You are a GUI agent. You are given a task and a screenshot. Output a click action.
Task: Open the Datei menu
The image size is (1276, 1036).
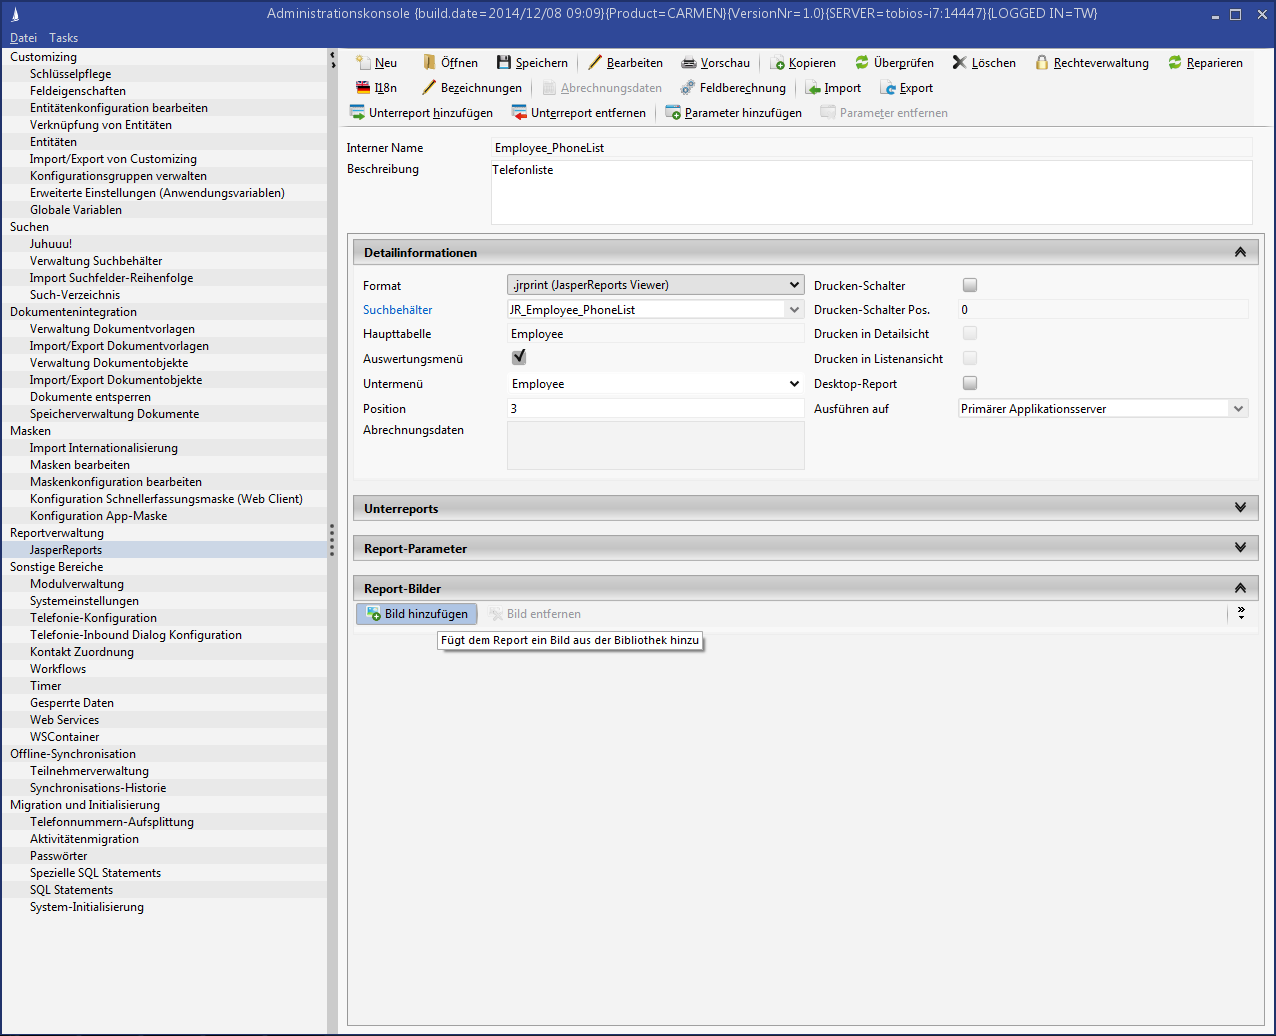[23, 38]
